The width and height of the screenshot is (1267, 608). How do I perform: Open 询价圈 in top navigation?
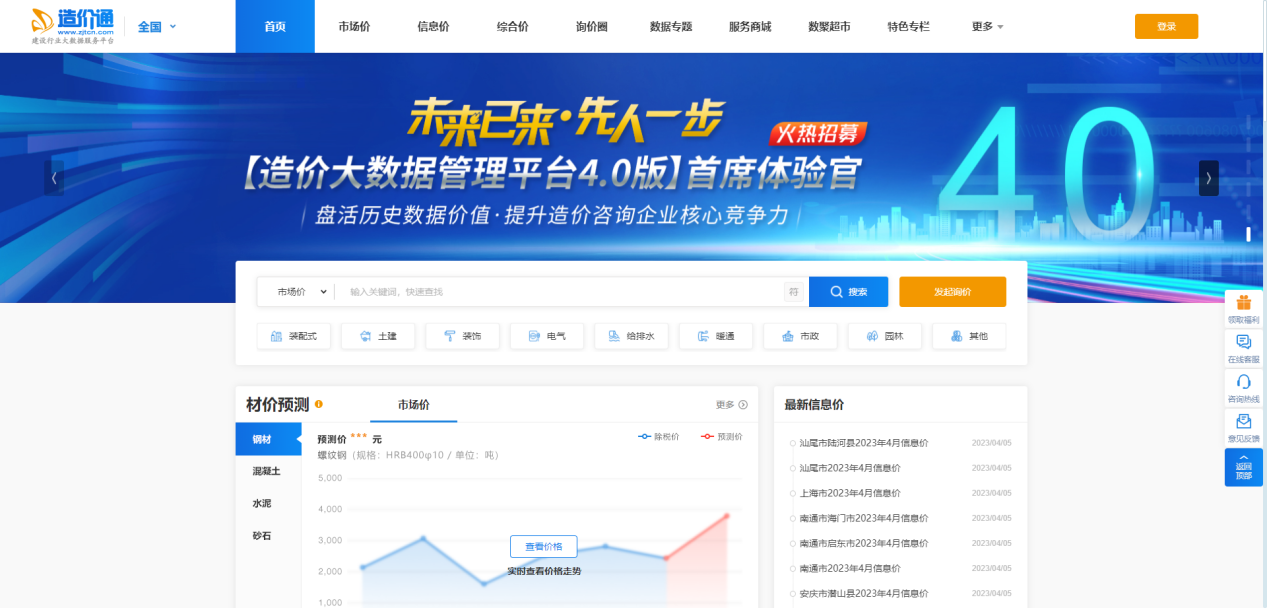[592, 26]
